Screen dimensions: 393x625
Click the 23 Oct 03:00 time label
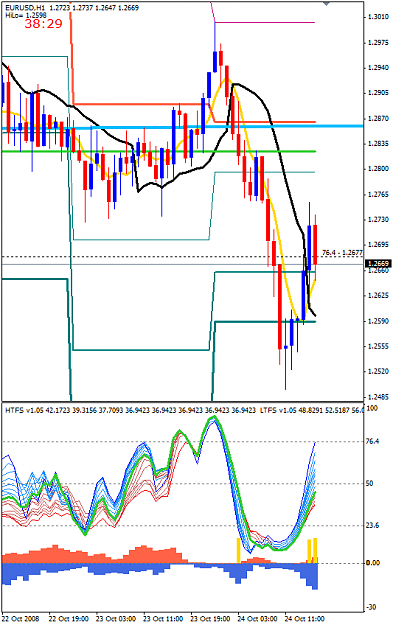click(x=116, y=619)
